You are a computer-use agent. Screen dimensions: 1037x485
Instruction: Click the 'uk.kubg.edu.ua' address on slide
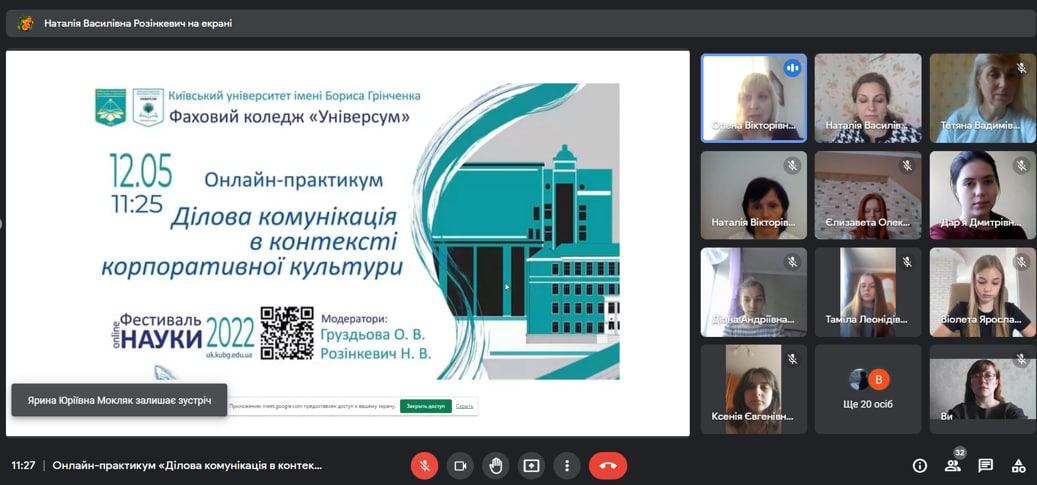229,355
